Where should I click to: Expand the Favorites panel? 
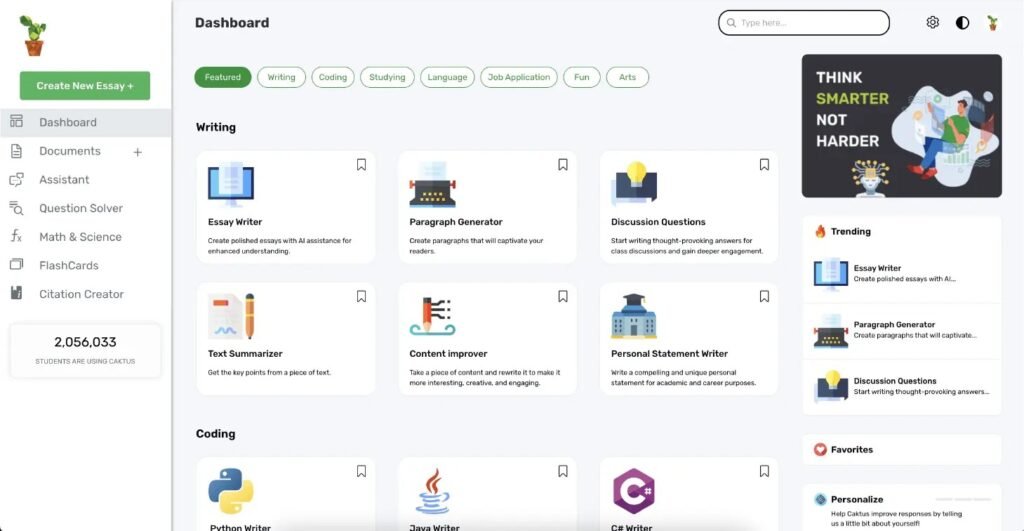pyautogui.click(x=901, y=450)
